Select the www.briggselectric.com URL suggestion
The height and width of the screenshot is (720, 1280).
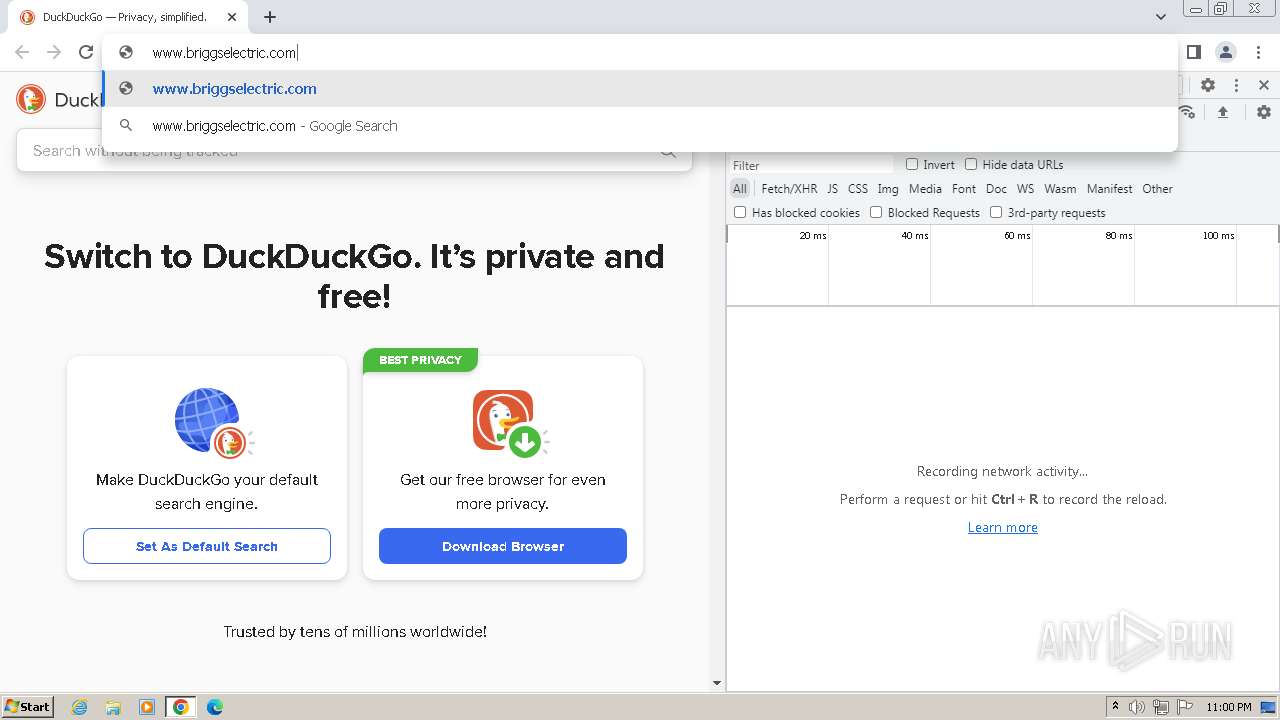(640, 88)
